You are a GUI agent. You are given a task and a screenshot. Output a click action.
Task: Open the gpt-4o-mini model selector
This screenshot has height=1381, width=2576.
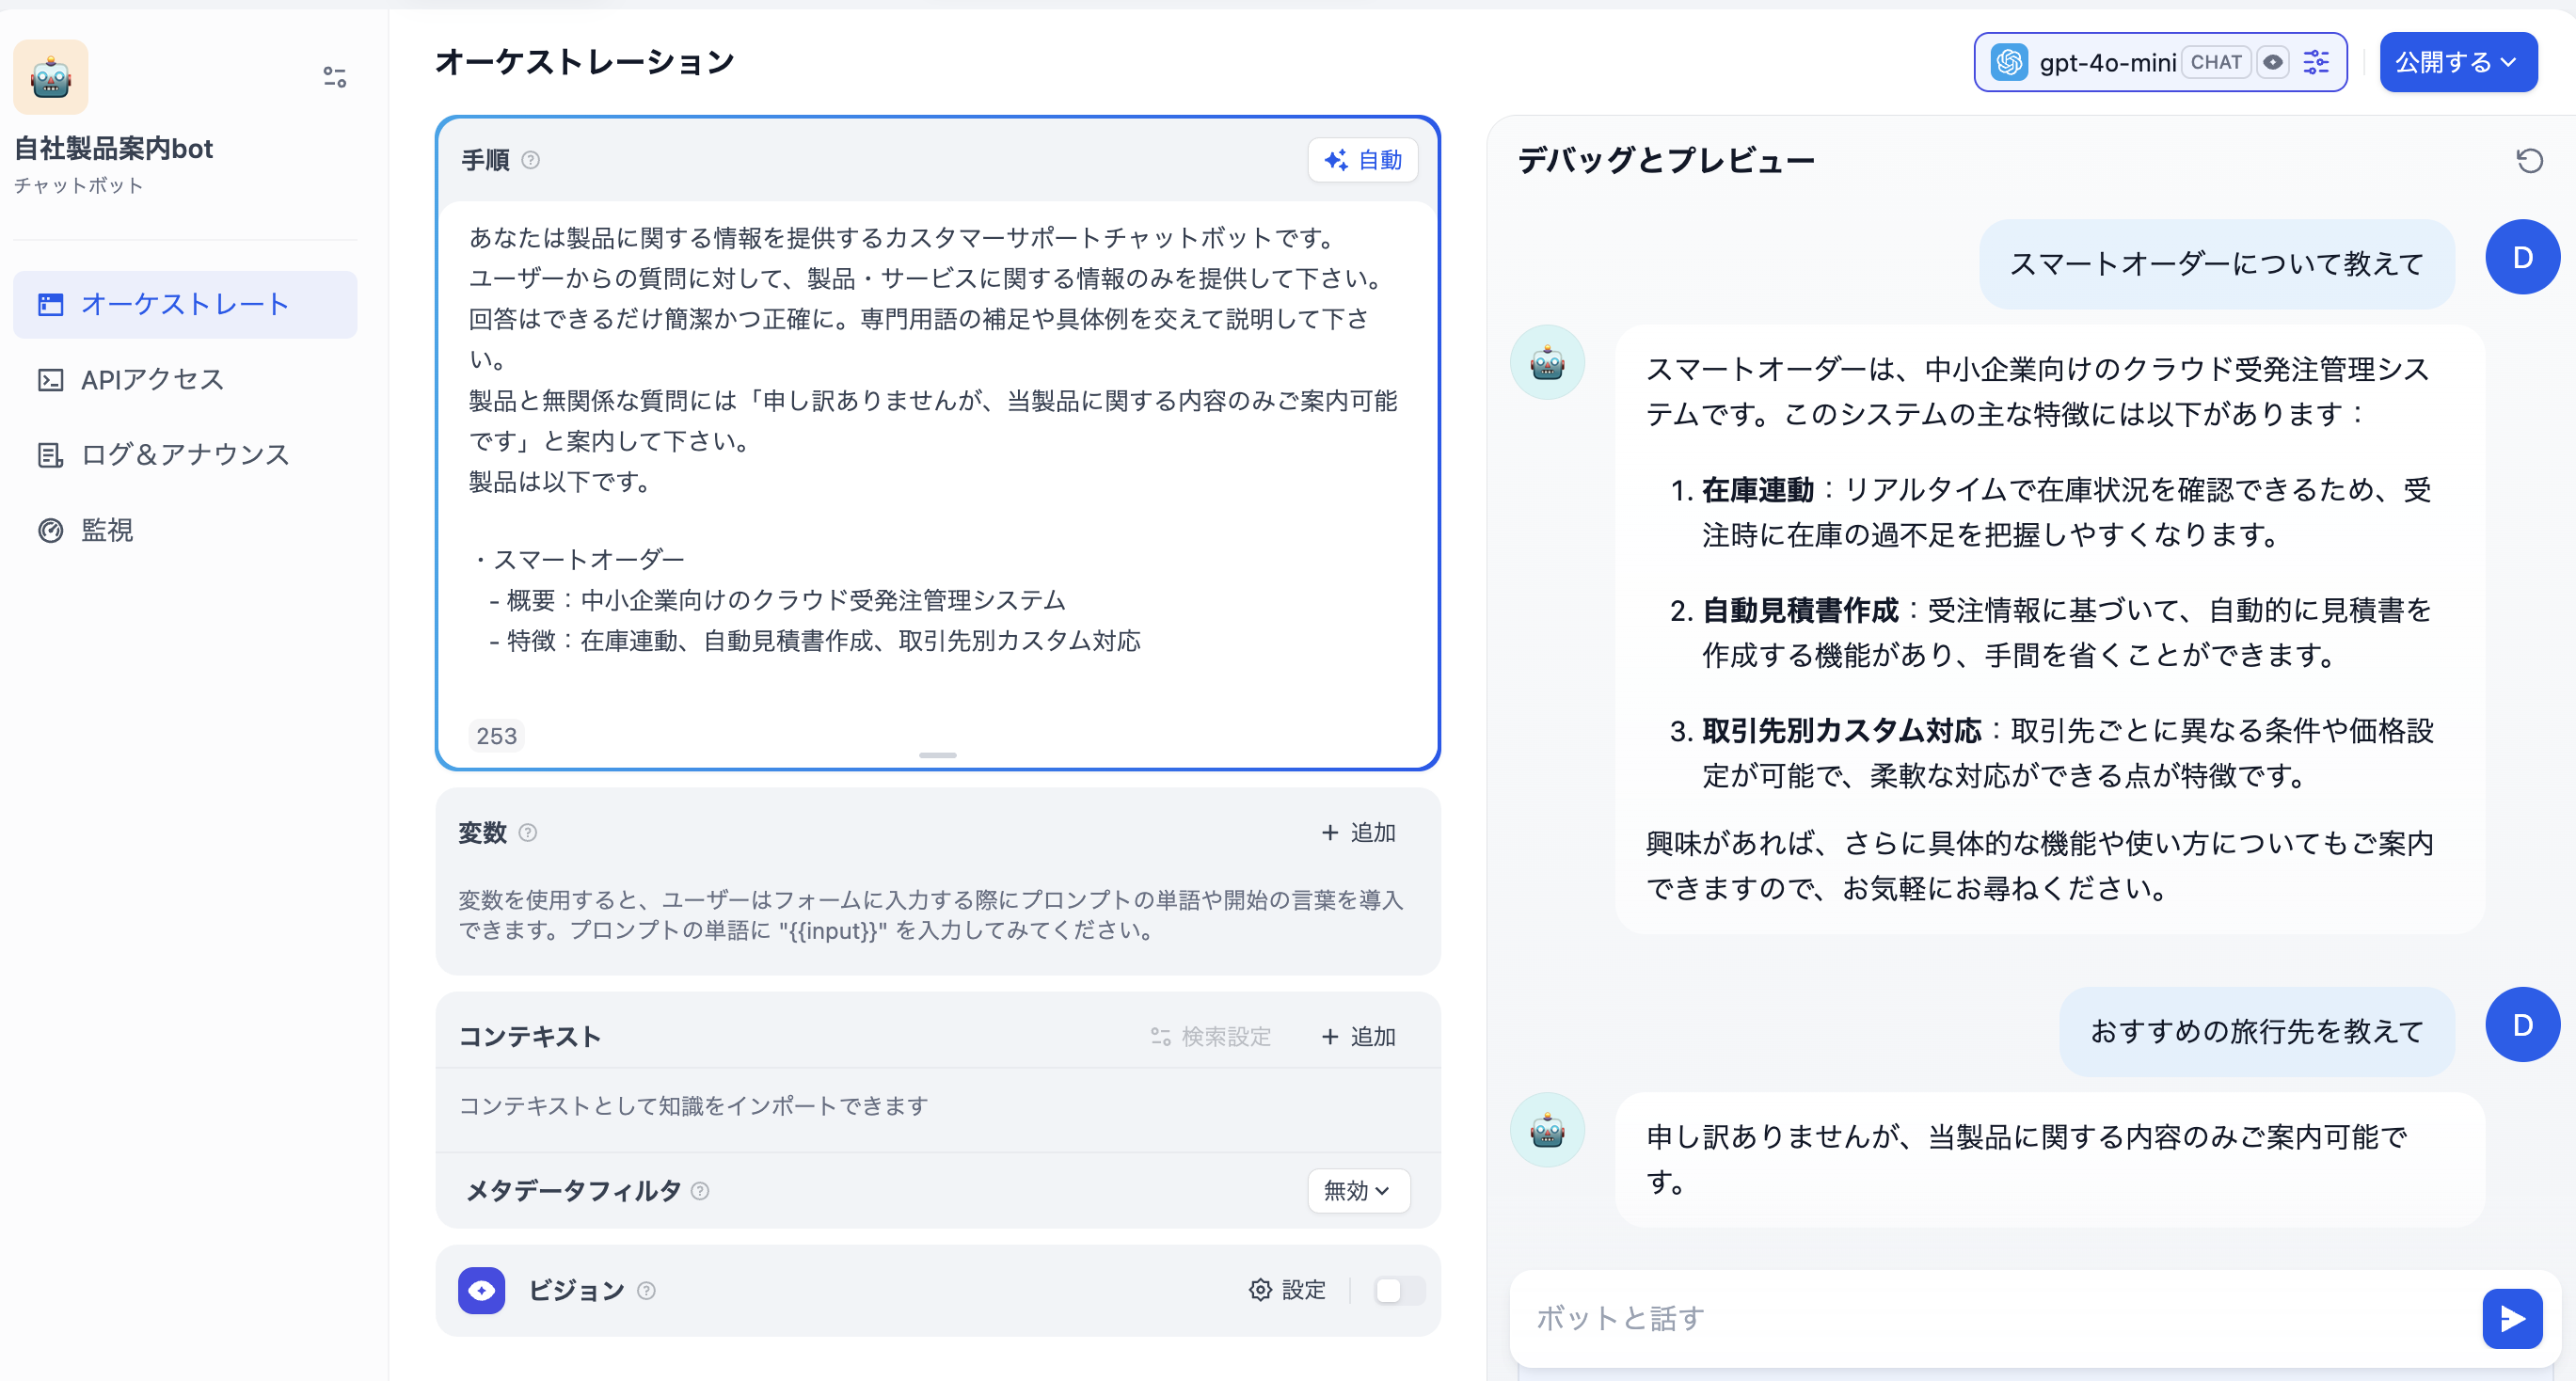click(x=2160, y=62)
